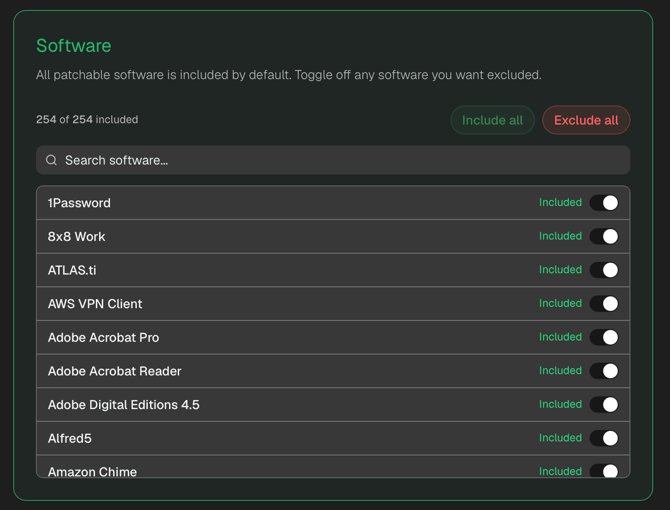Screen dimensions: 670x510
Task: Select the 8x8 Work row name
Action: (76, 237)
